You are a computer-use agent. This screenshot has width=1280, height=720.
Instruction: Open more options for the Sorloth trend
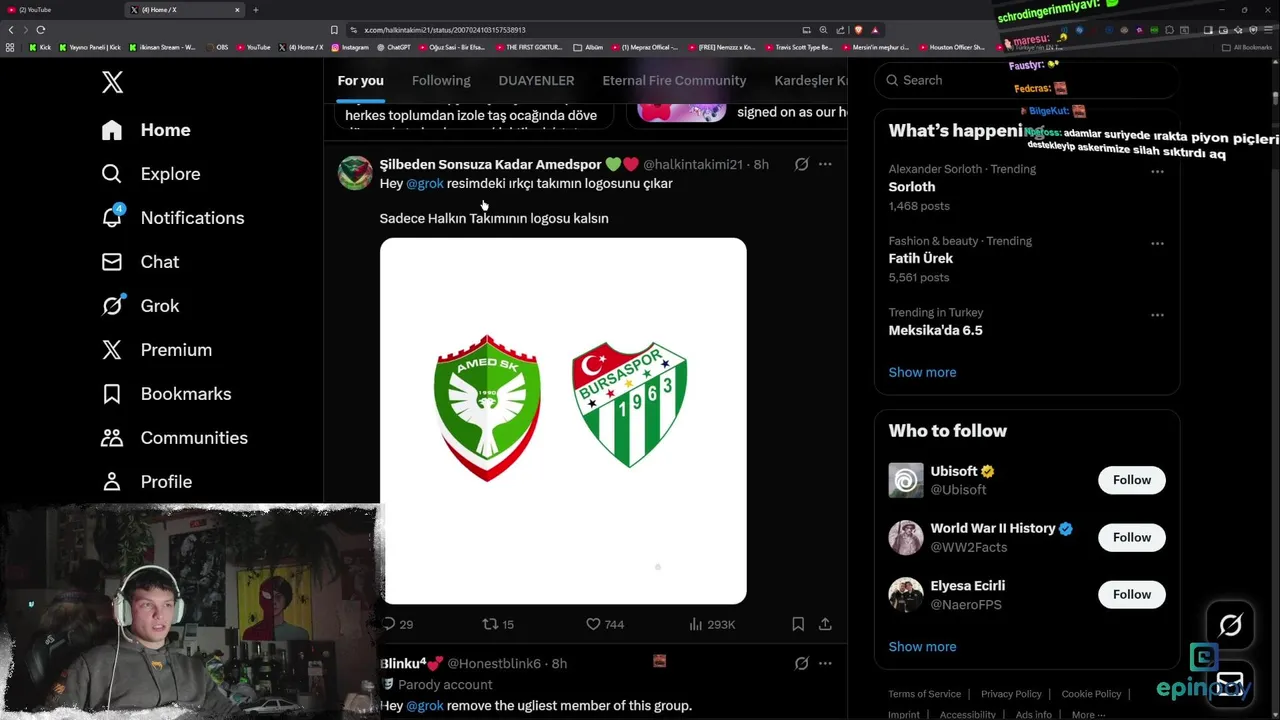[1157, 171]
